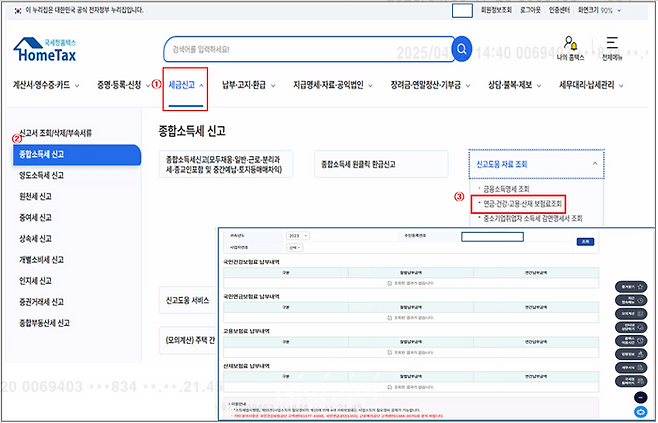Collapse the 신고도움 자료 조회 expander
658x423 pixels.
tap(536, 164)
